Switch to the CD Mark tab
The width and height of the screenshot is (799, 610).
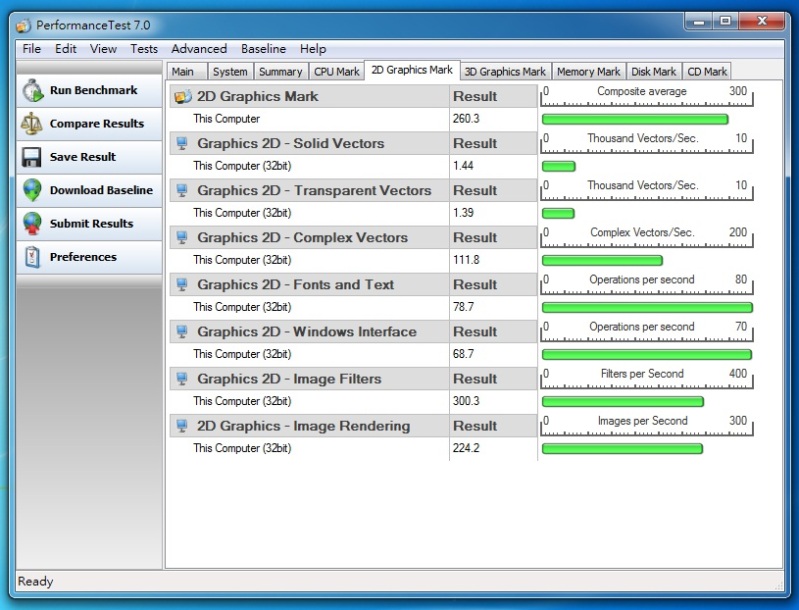pyautogui.click(x=707, y=72)
